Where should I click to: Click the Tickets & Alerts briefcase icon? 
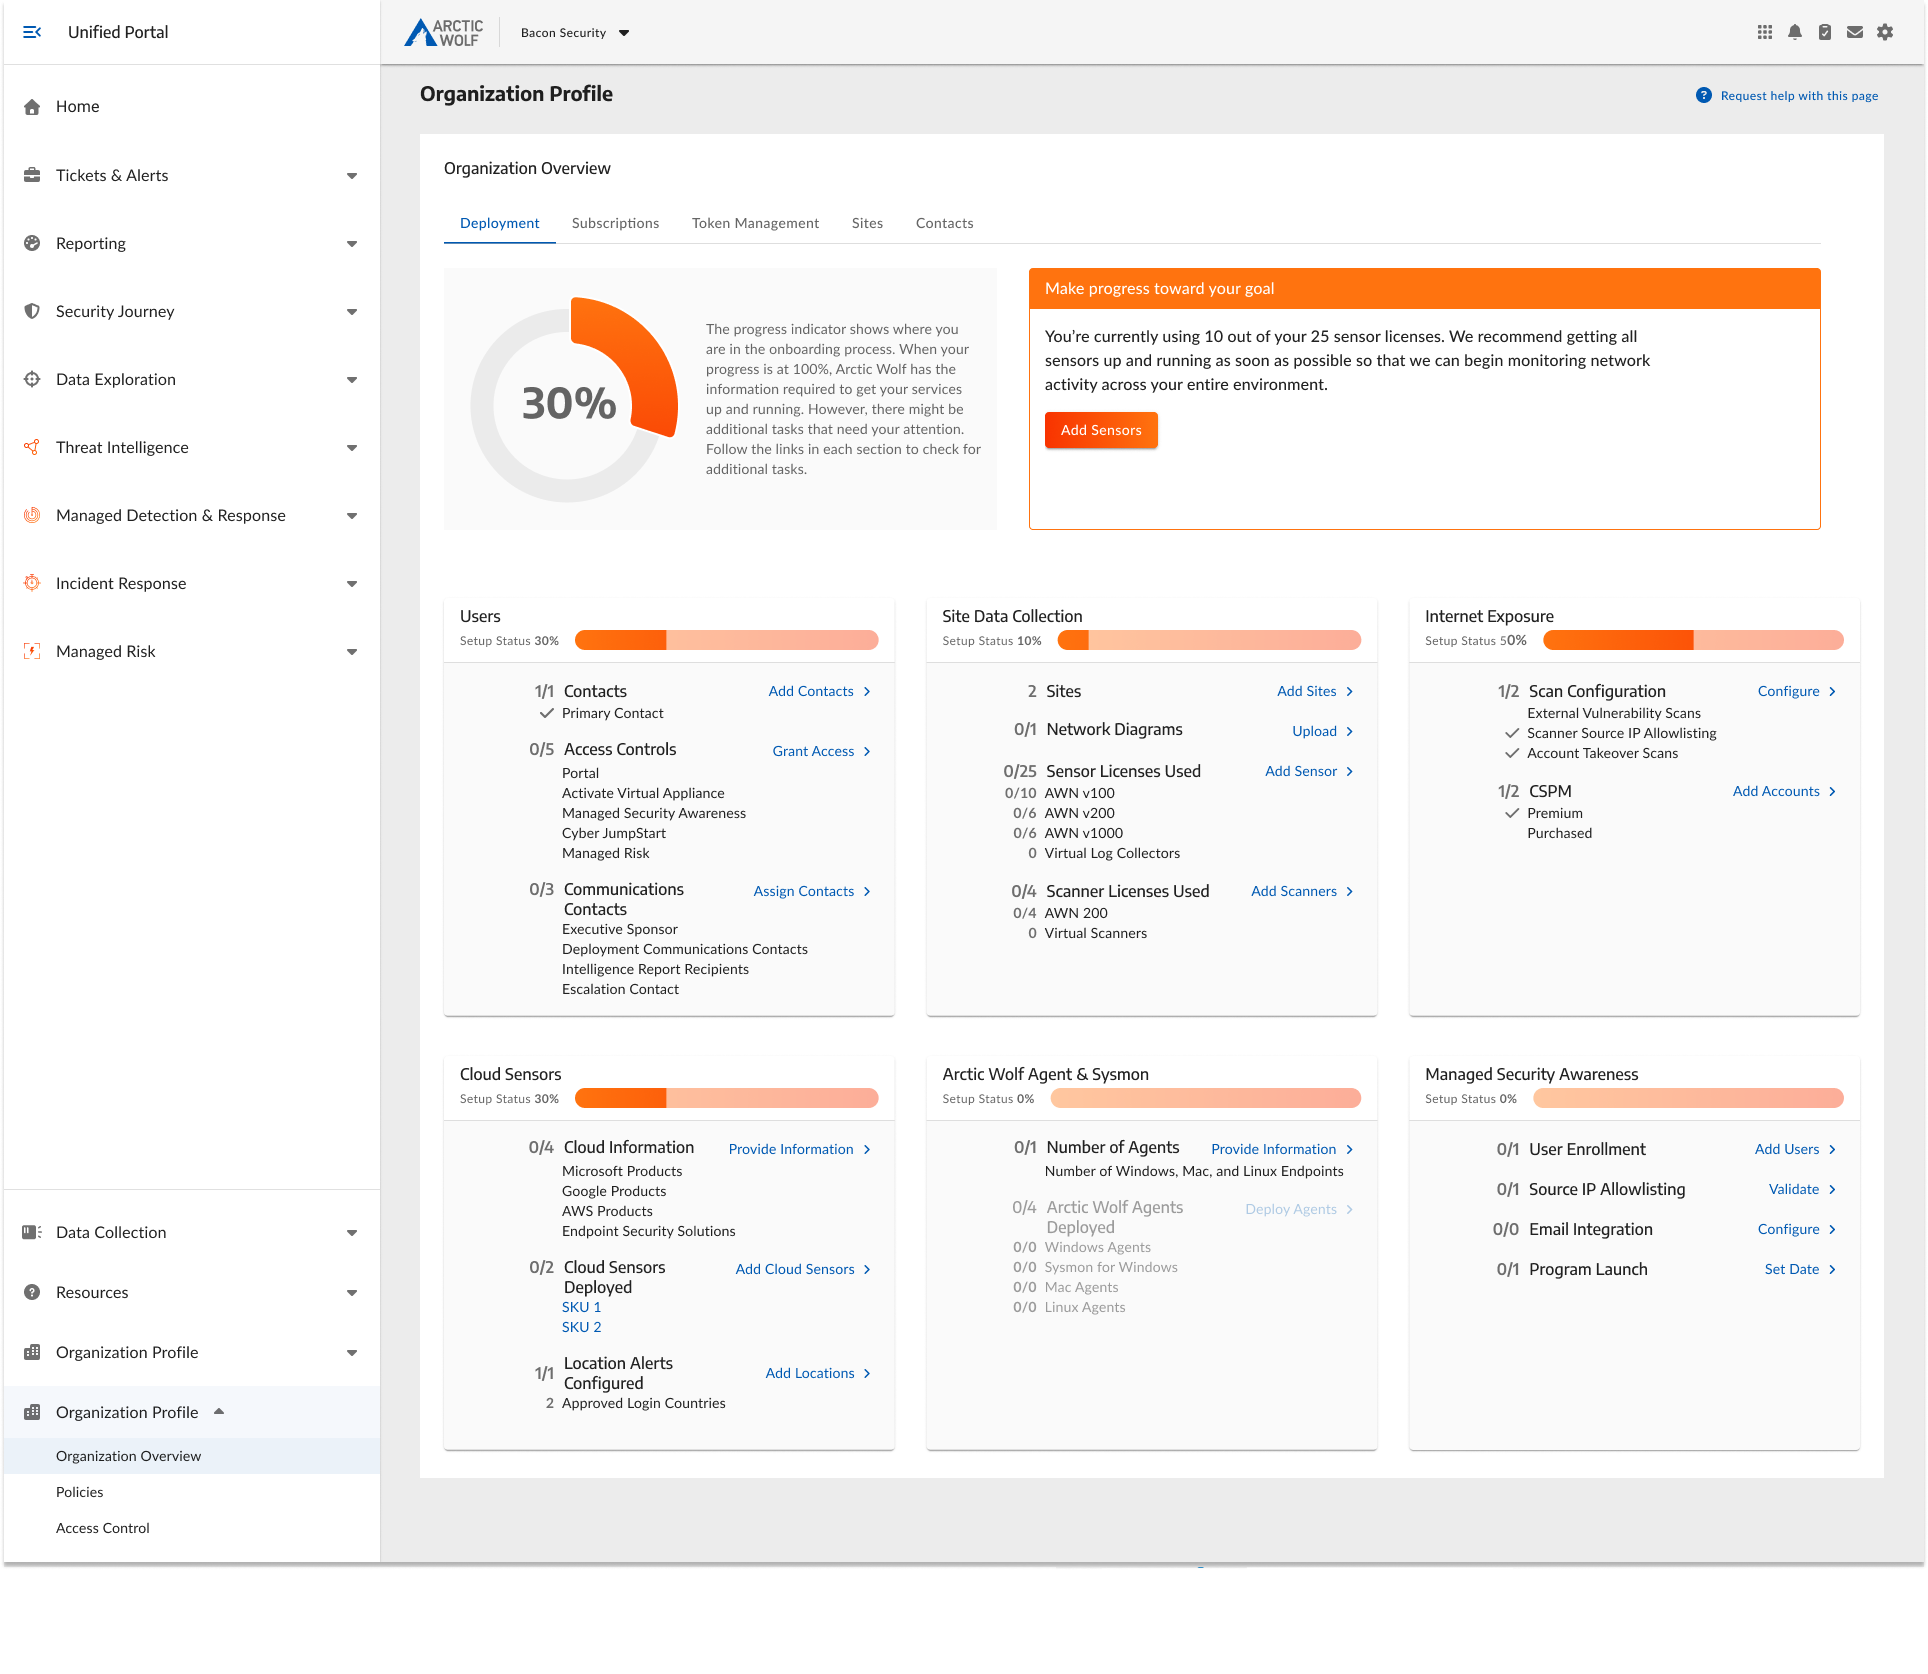[x=32, y=175]
